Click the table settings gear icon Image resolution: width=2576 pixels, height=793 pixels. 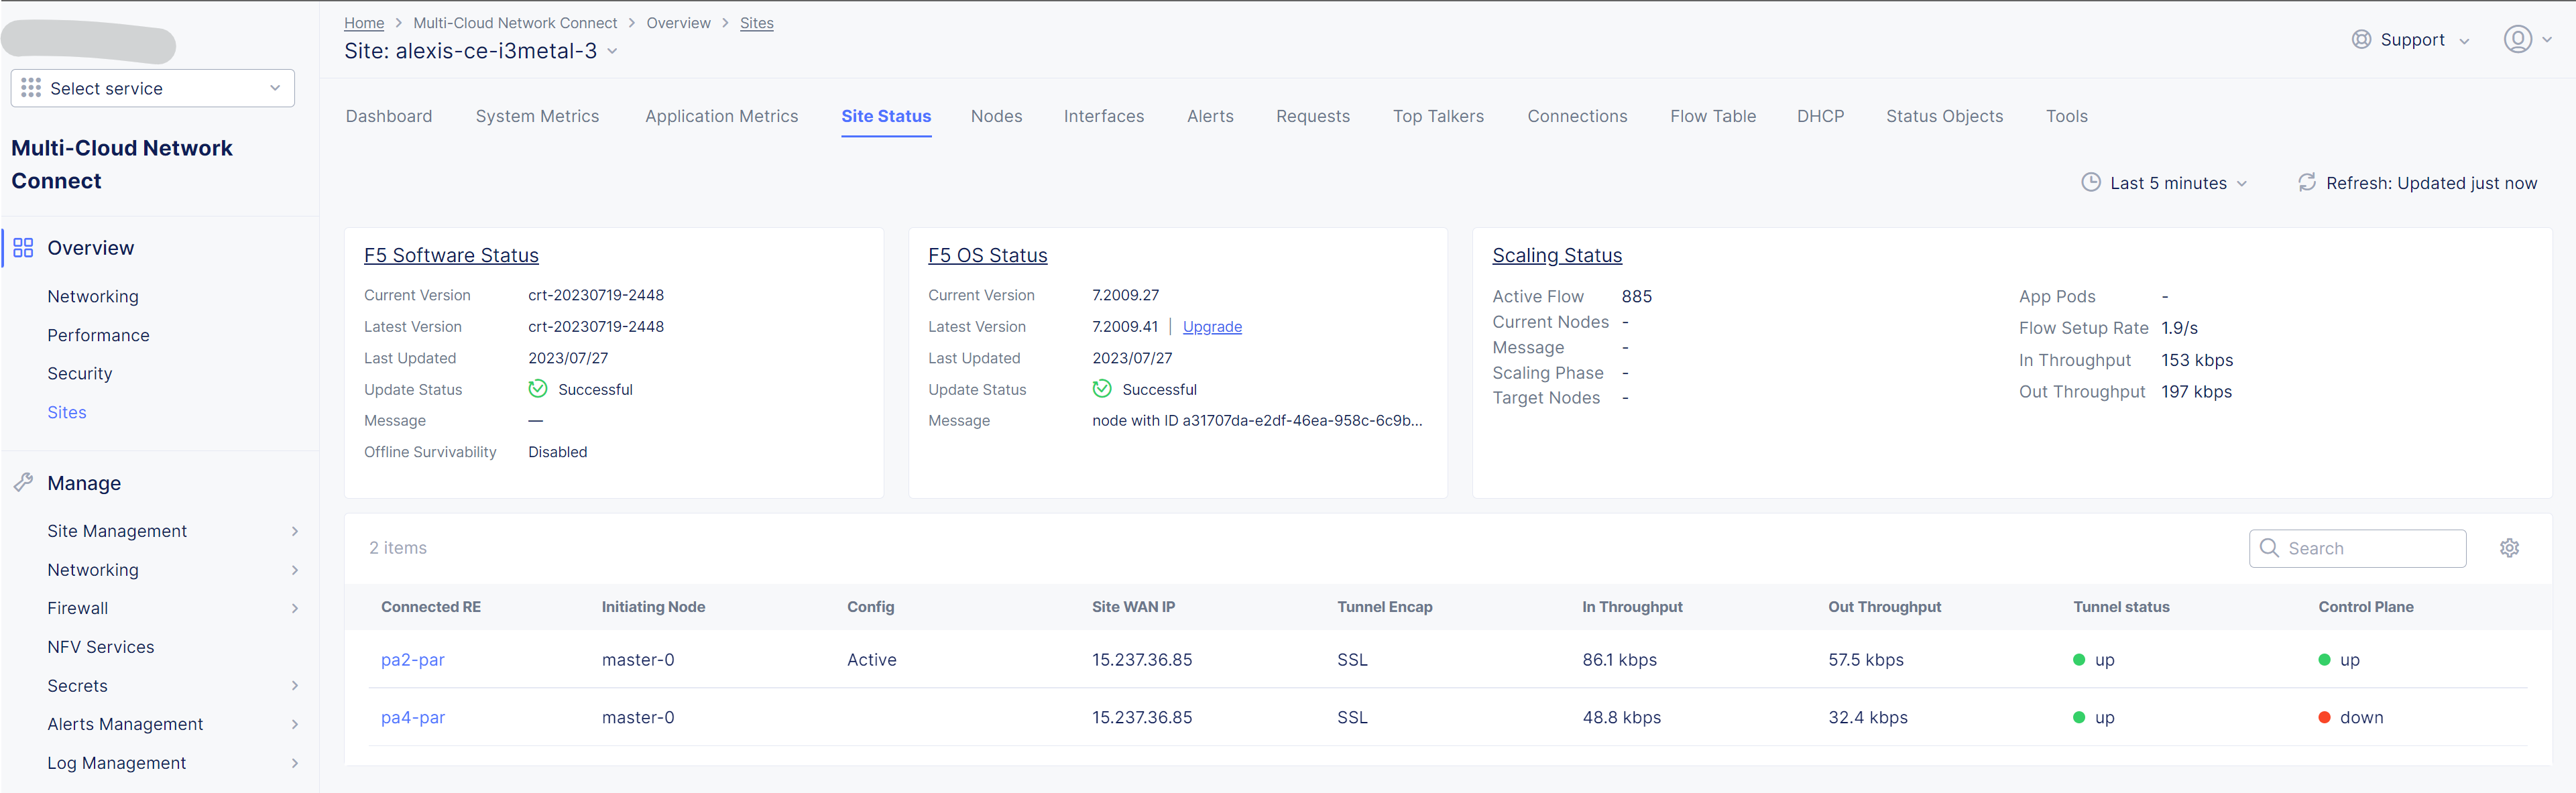point(2508,548)
